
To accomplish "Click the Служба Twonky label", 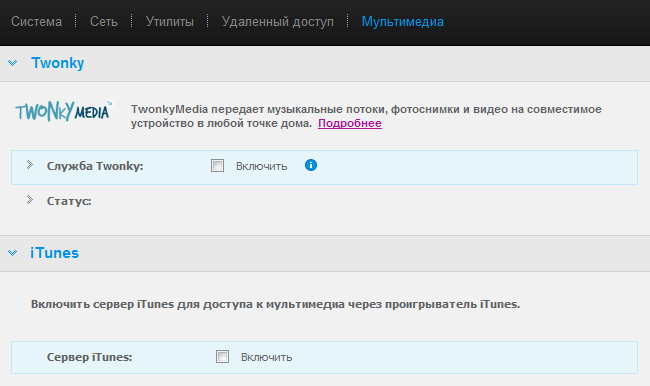I will pos(95,166).
